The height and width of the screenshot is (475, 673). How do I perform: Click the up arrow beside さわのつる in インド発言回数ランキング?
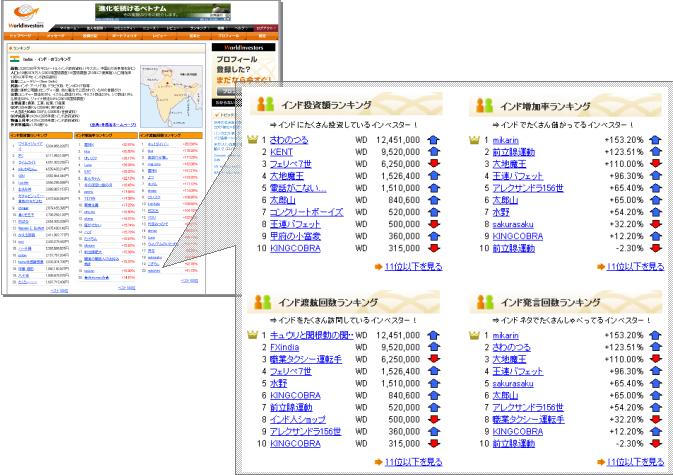pyautogui.click(x=655, y=347)
